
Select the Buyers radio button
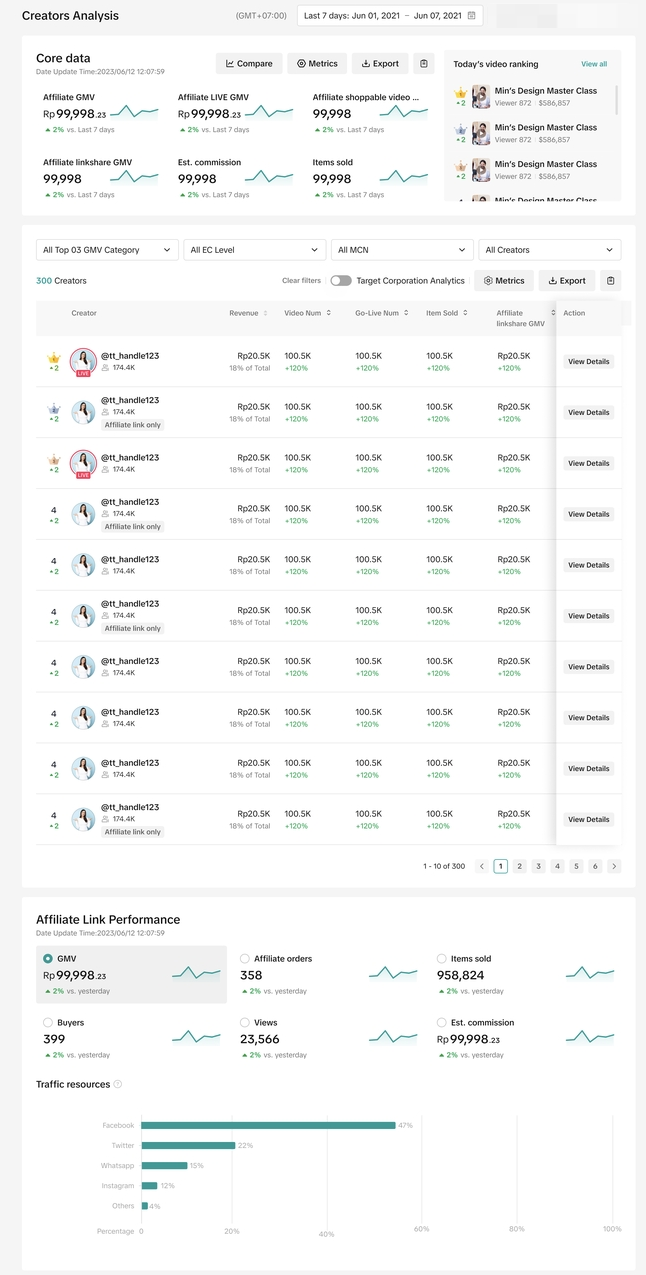[48, 1023]
